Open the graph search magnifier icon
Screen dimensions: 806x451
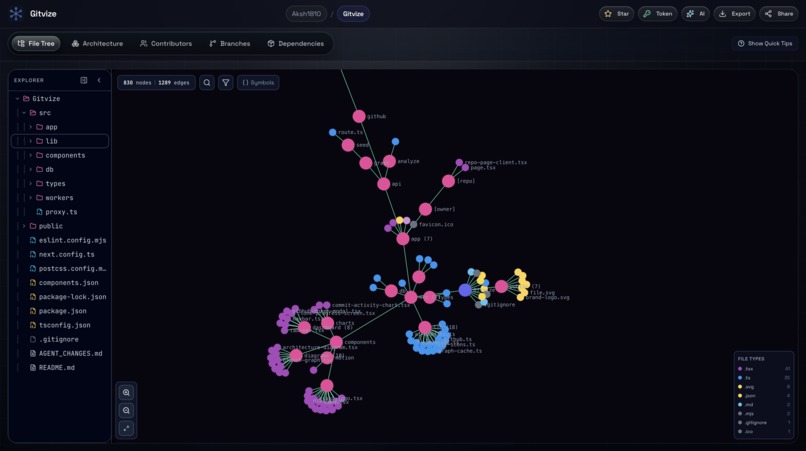pos(207,82)
